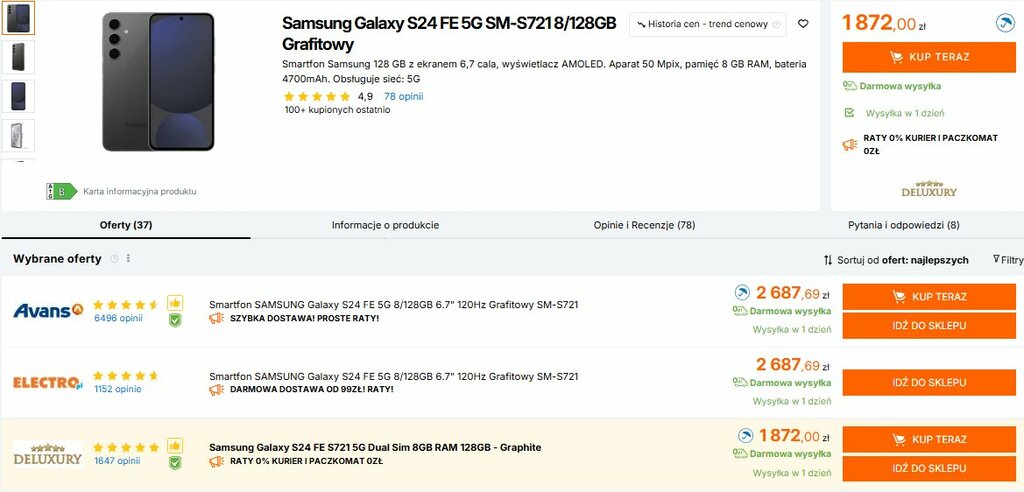Select the second product thumbnail image

point(19,57)
